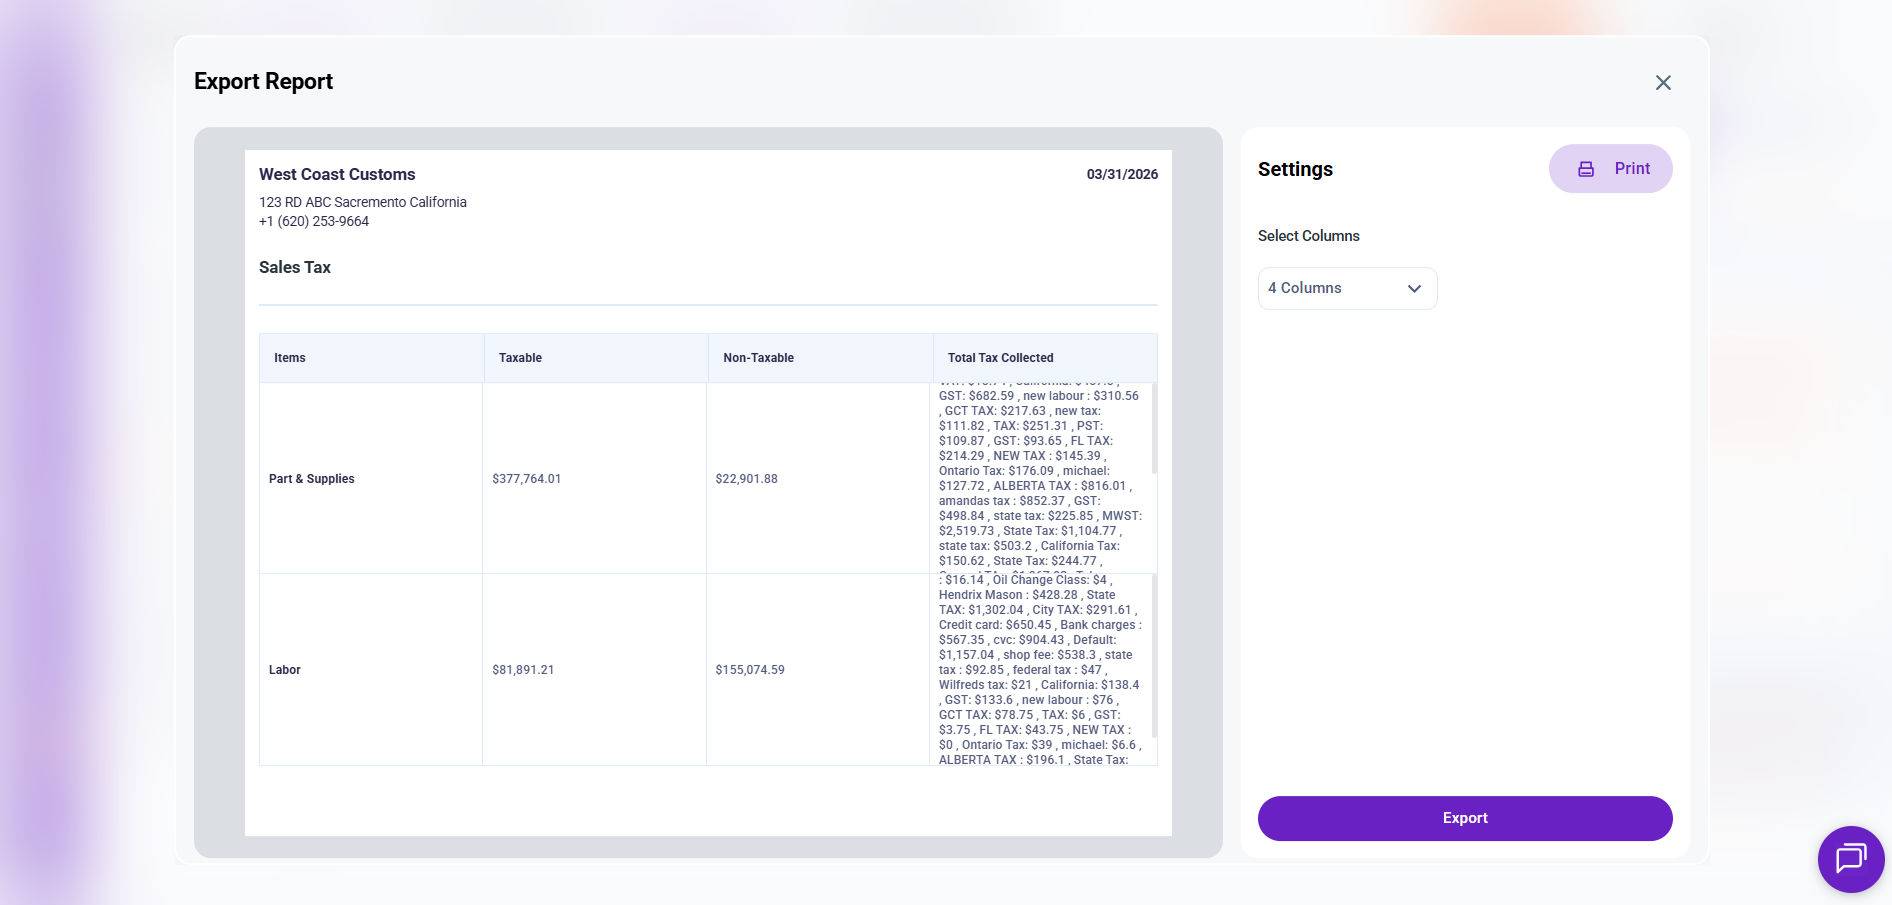Click the Total Tax Collected header

pyautogui.click(x=1000, y=358)
